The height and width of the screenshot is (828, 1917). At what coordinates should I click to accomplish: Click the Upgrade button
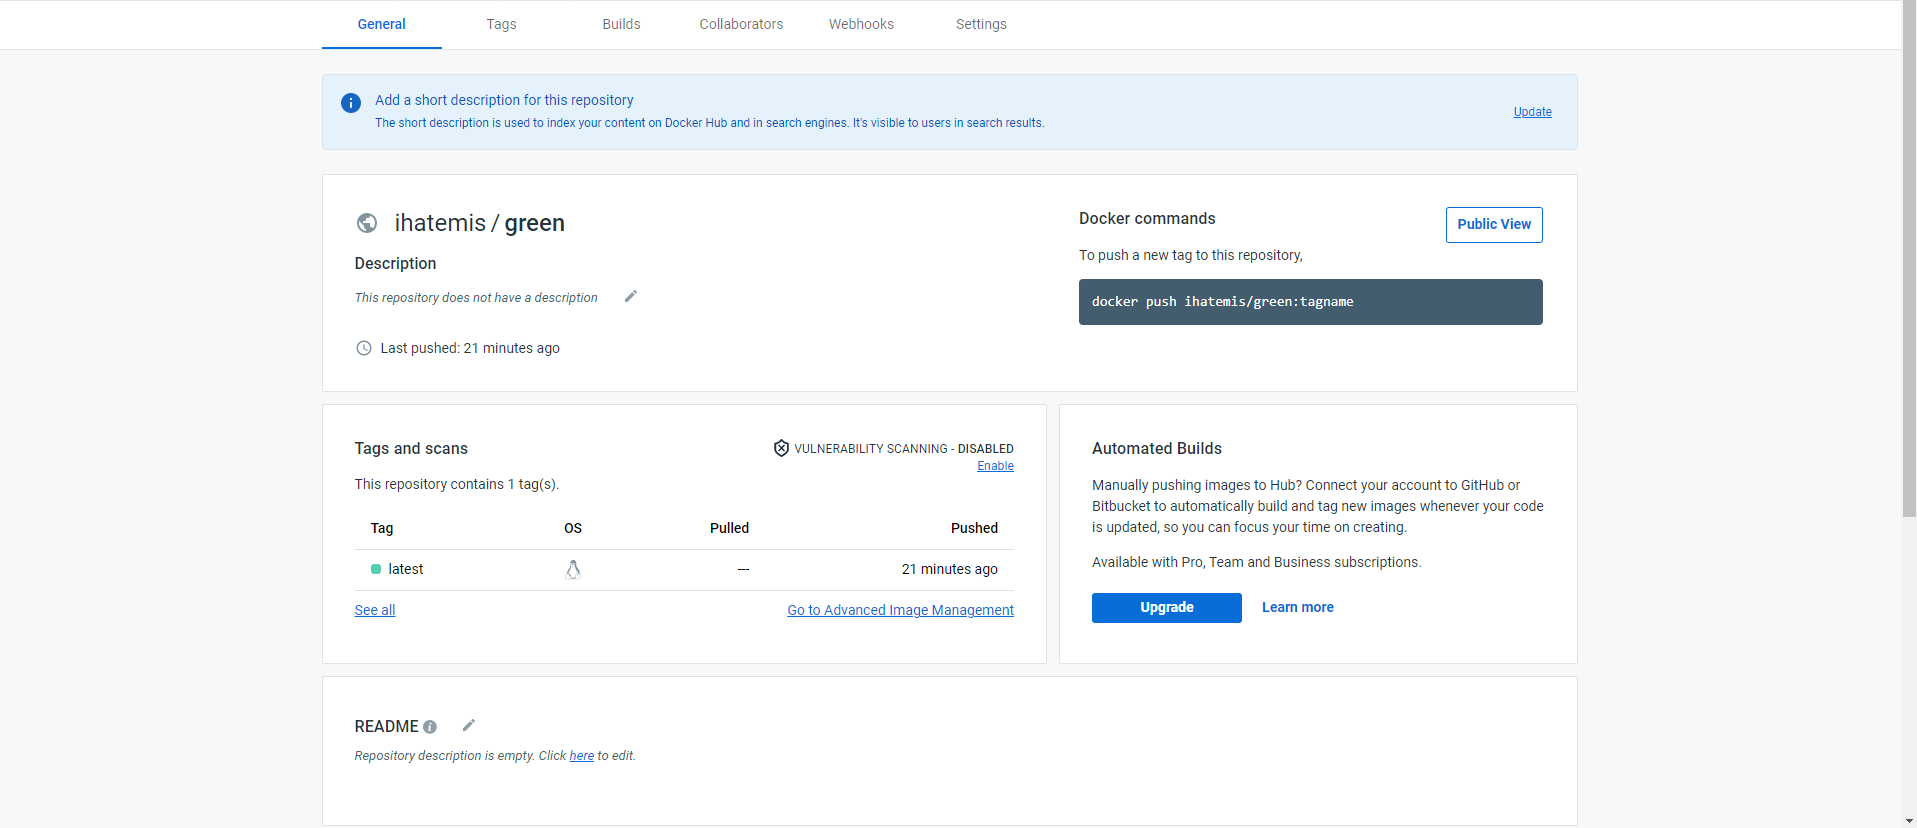(1167, 608)
